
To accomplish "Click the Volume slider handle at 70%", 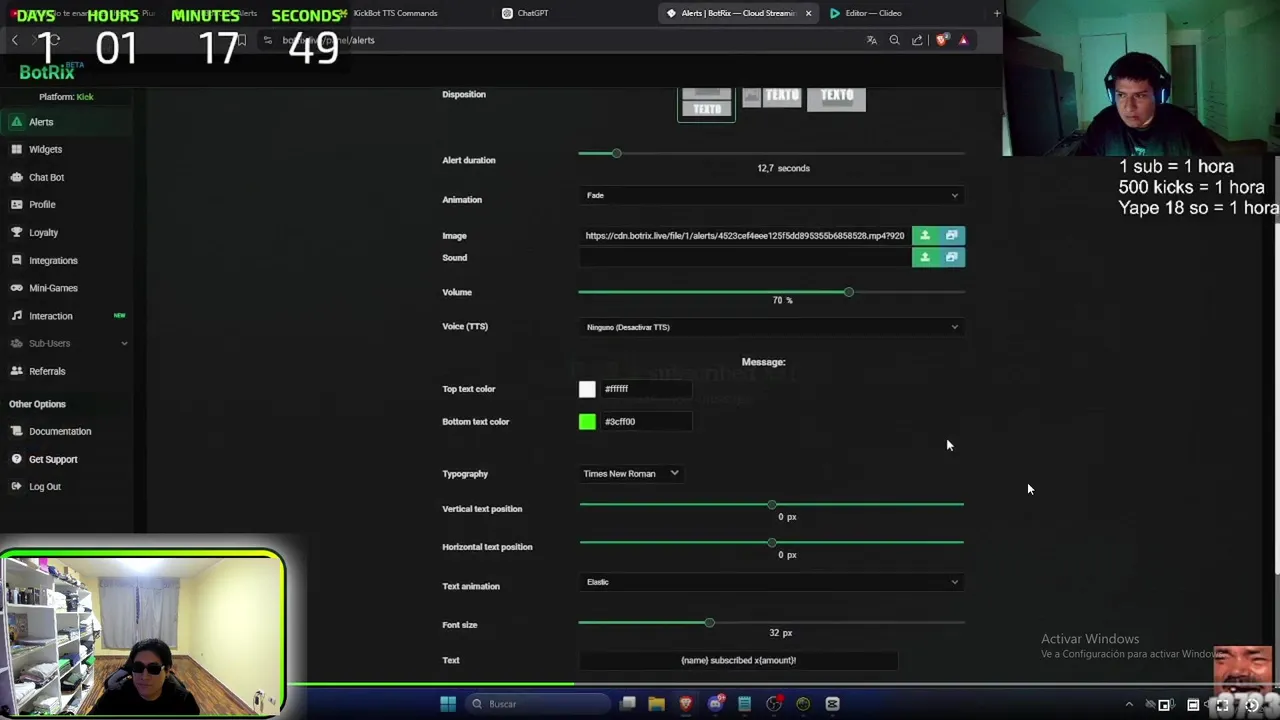I will pos(849,292).
